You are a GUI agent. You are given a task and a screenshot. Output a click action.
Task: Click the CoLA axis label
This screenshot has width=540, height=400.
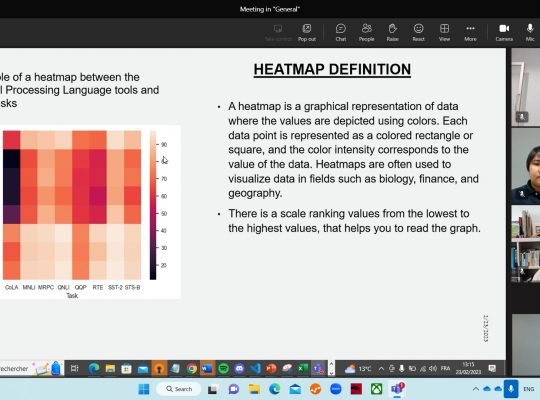point(11,287)
